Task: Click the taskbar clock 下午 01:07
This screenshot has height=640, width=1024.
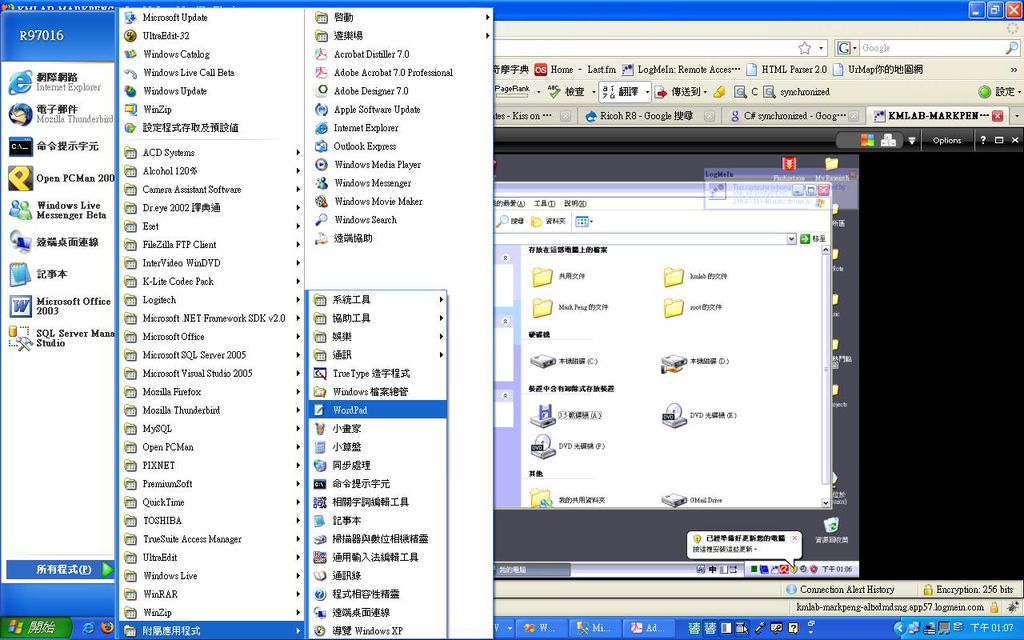Action: click(991, 628)
